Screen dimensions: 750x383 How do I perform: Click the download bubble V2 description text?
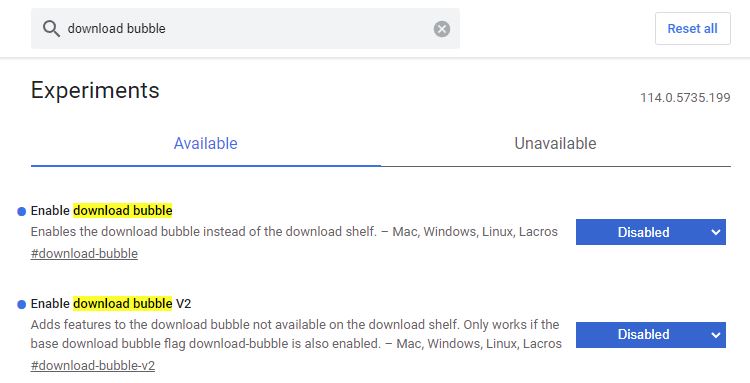296,334
